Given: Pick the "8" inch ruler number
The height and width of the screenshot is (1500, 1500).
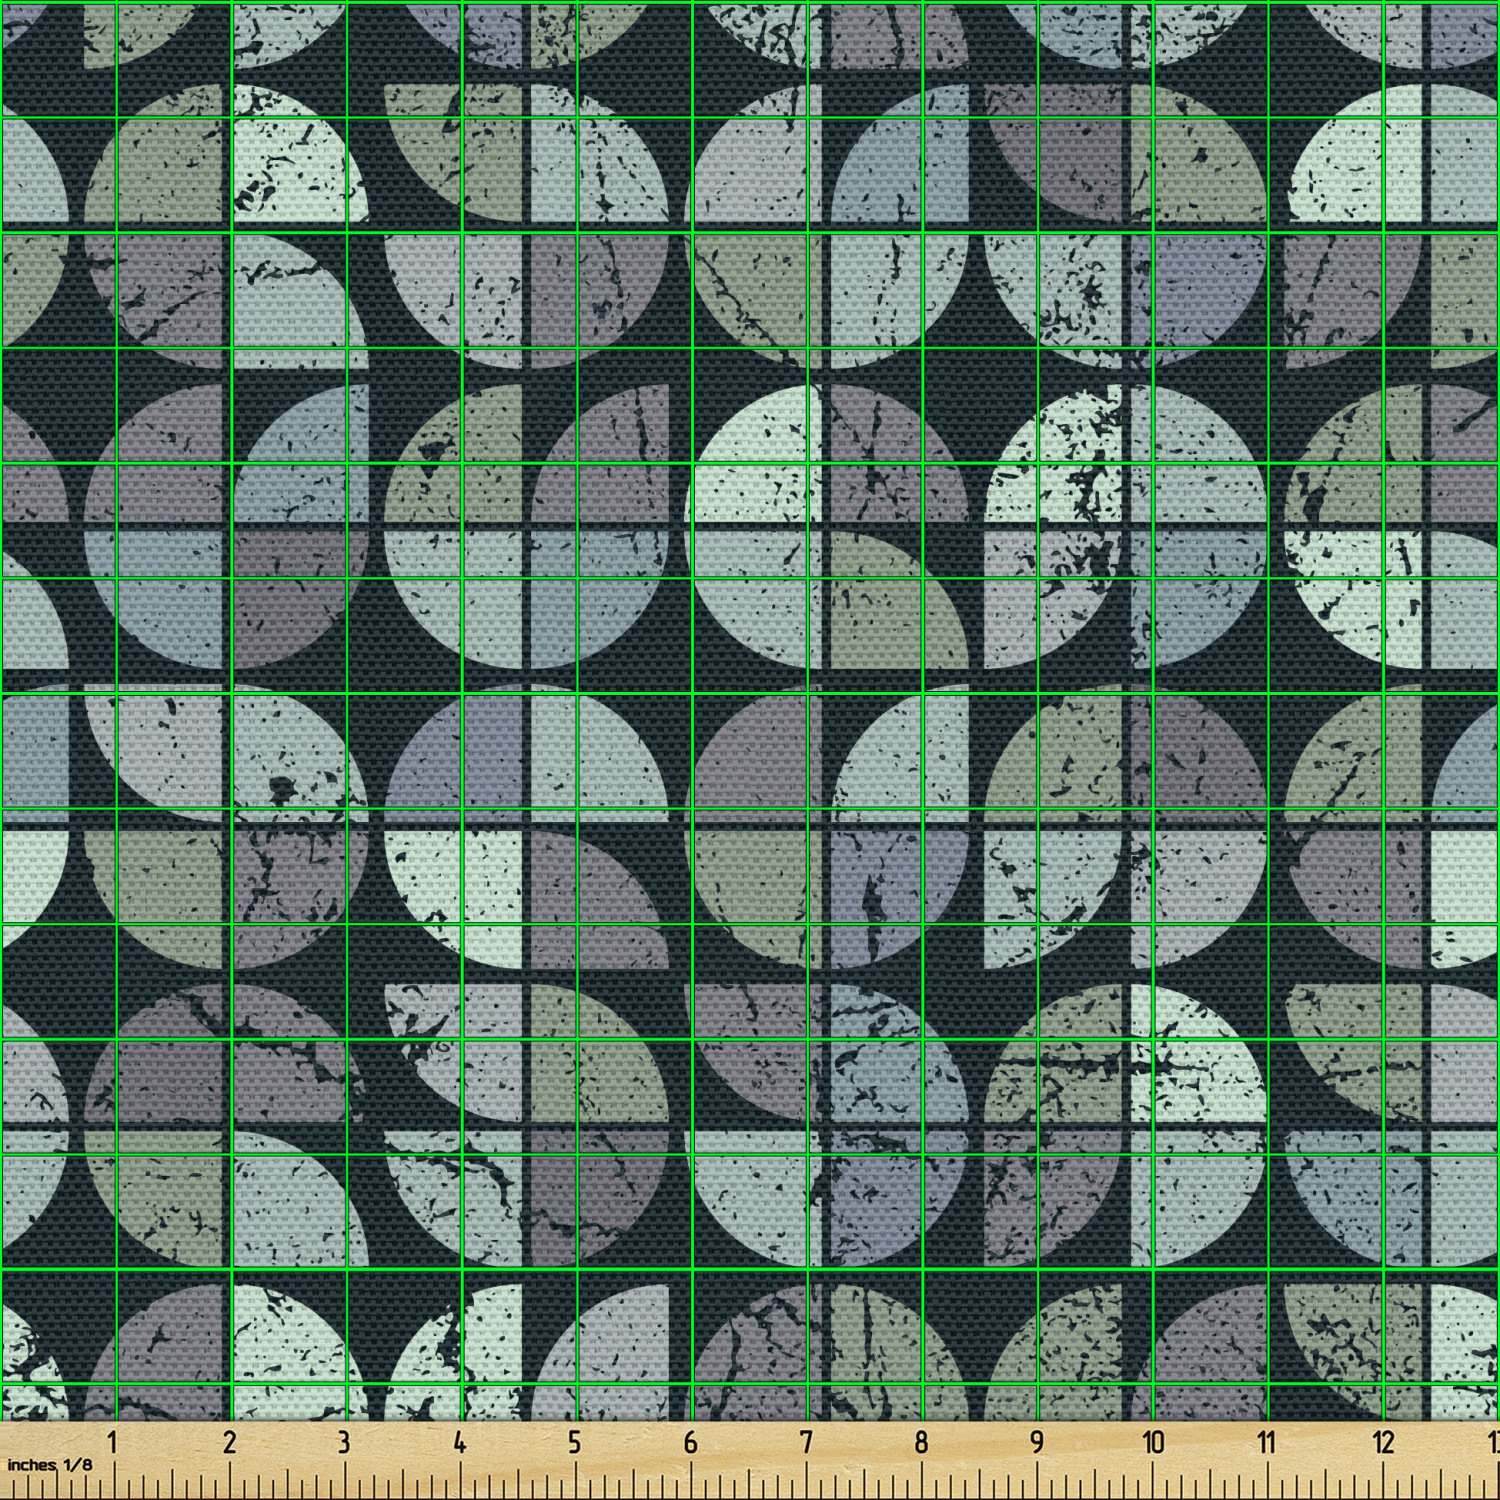Looking at the screenshot, I should click(x=921, y=1442).
